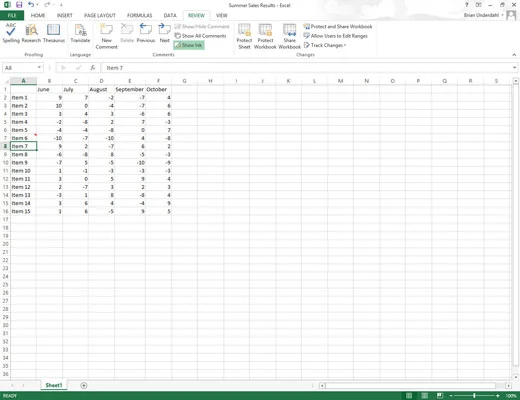Click Allow Users to Edit Ranges
The width and height of the screenshot is (520, 400).
335,36
